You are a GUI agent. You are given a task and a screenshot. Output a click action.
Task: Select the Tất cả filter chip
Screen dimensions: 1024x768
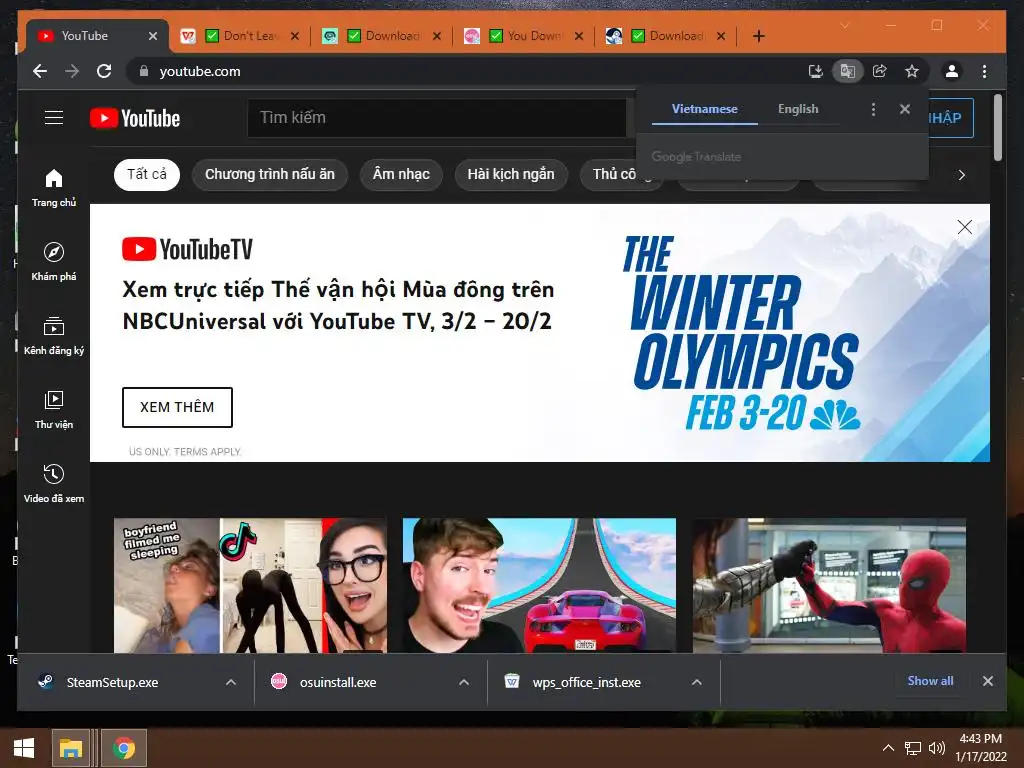coord(146,174)
